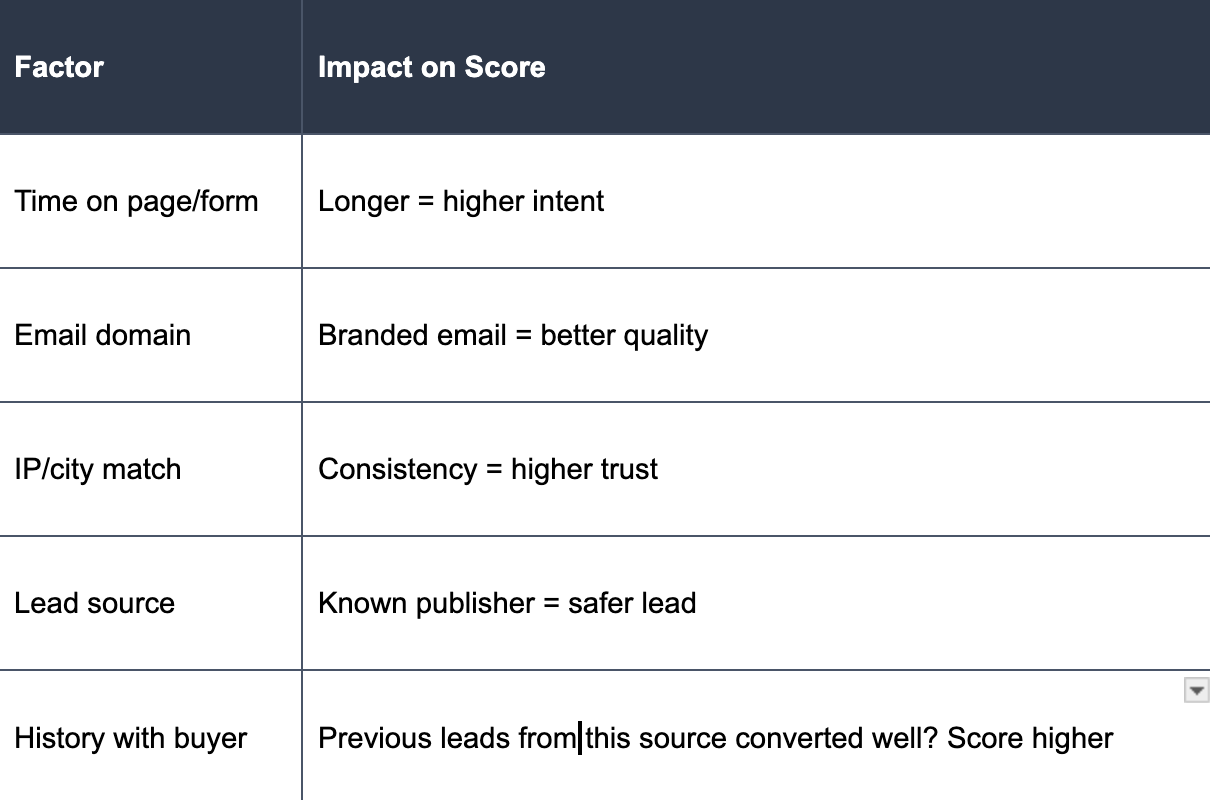The height and width of the screenshot is (800, 1210).
Task: Select the Impact on Score header cell
Action: (x=756, y=67)
